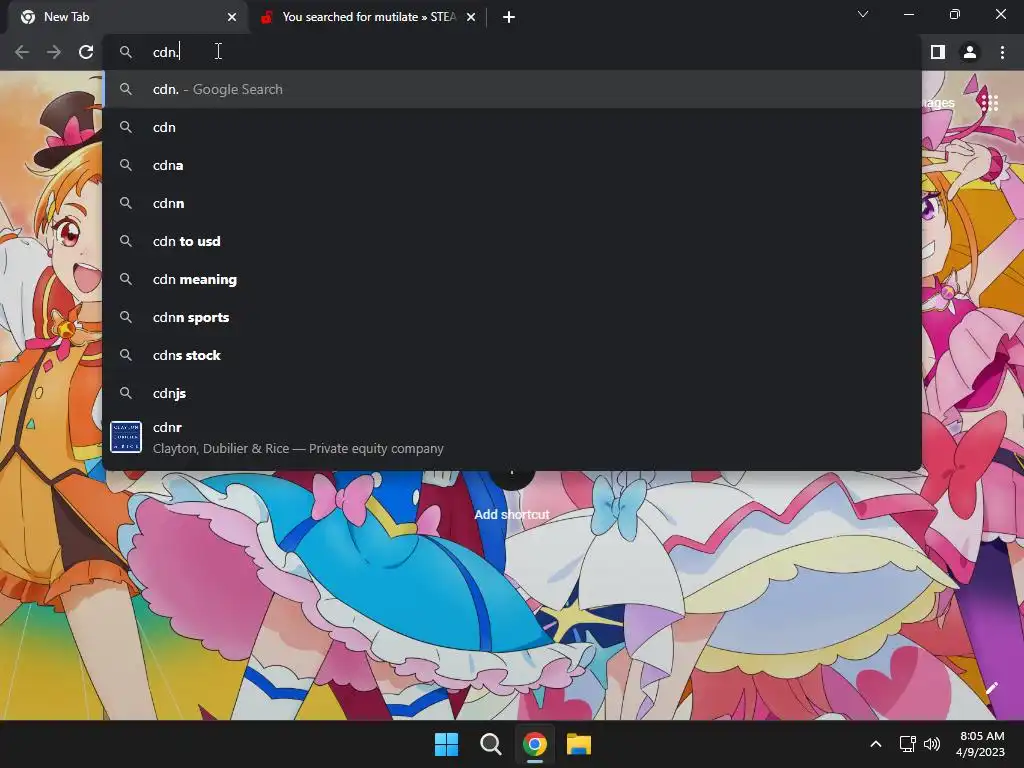
Task: Click the magnifier icon beside 'cdn meaning'
Action: click(x=126, y=279)
